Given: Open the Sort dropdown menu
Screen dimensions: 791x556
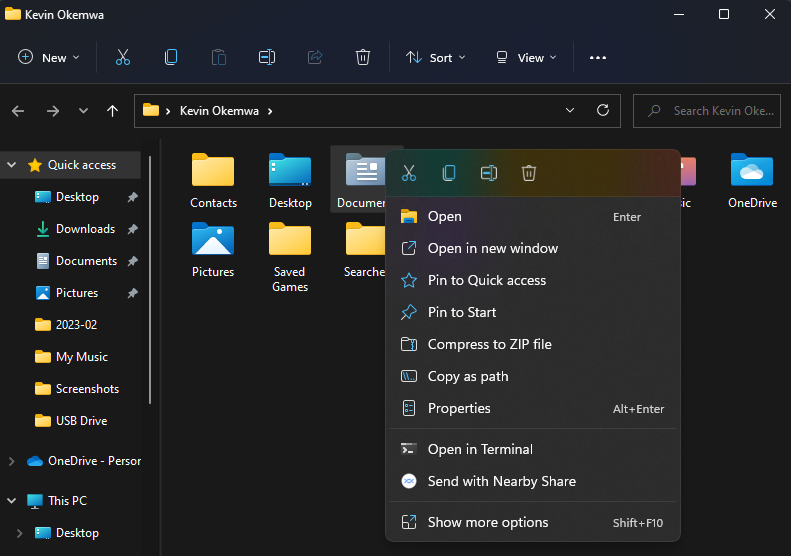Looking at the screenshot, I should 436,57.
